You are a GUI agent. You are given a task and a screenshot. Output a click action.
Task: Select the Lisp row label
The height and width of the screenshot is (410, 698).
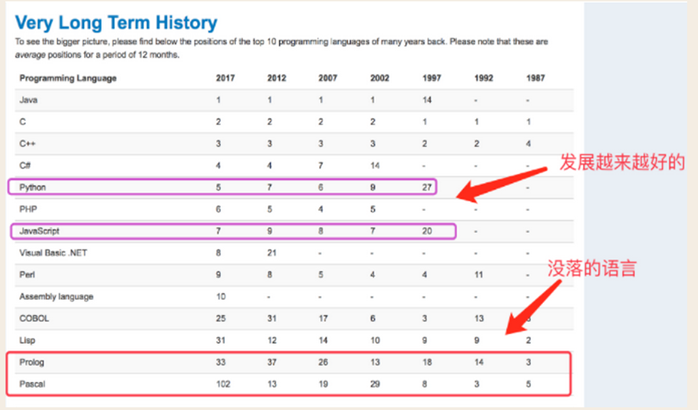pyautogui.click(x=27, y=340)
